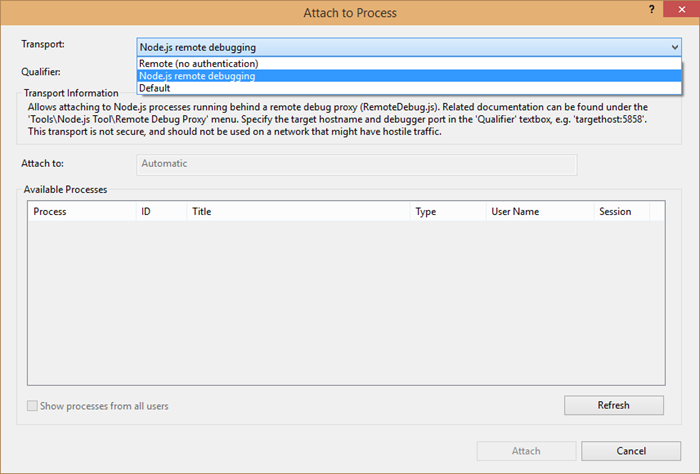The width and height of the screenshot is (700, 474).
Task: Pick the Default transport option
Action: tap(156, 88)
